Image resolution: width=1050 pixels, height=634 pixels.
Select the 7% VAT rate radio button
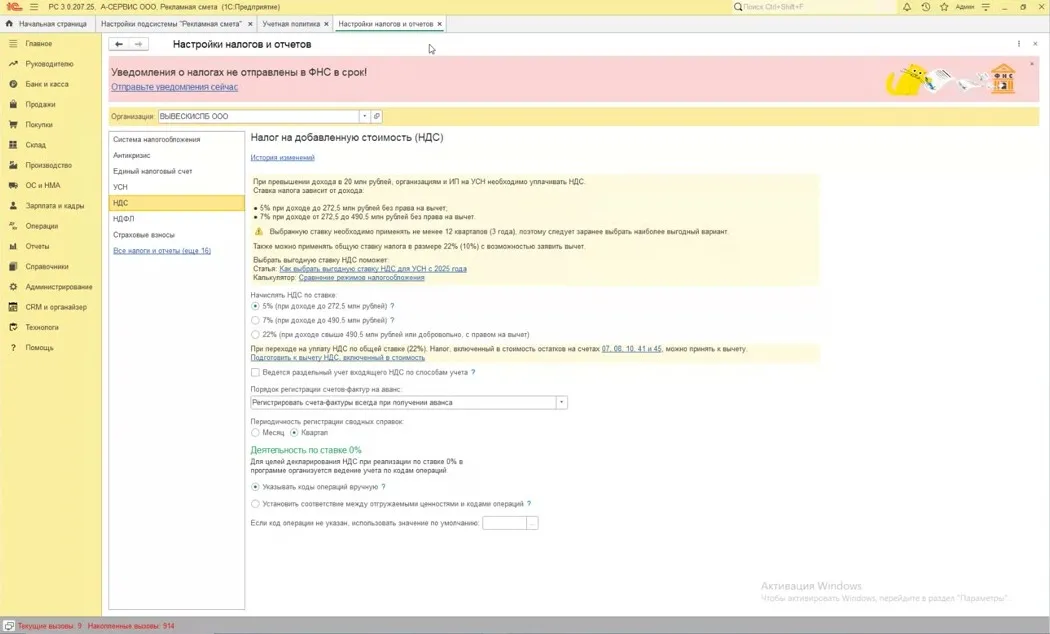coord(255,320)
